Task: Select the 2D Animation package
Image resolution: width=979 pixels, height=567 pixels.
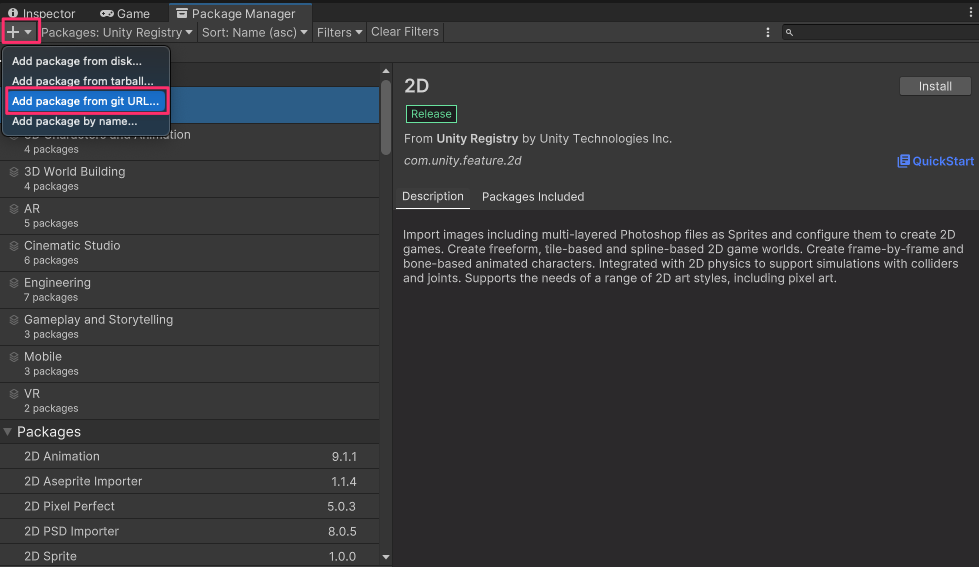Action: pos(190,456)
